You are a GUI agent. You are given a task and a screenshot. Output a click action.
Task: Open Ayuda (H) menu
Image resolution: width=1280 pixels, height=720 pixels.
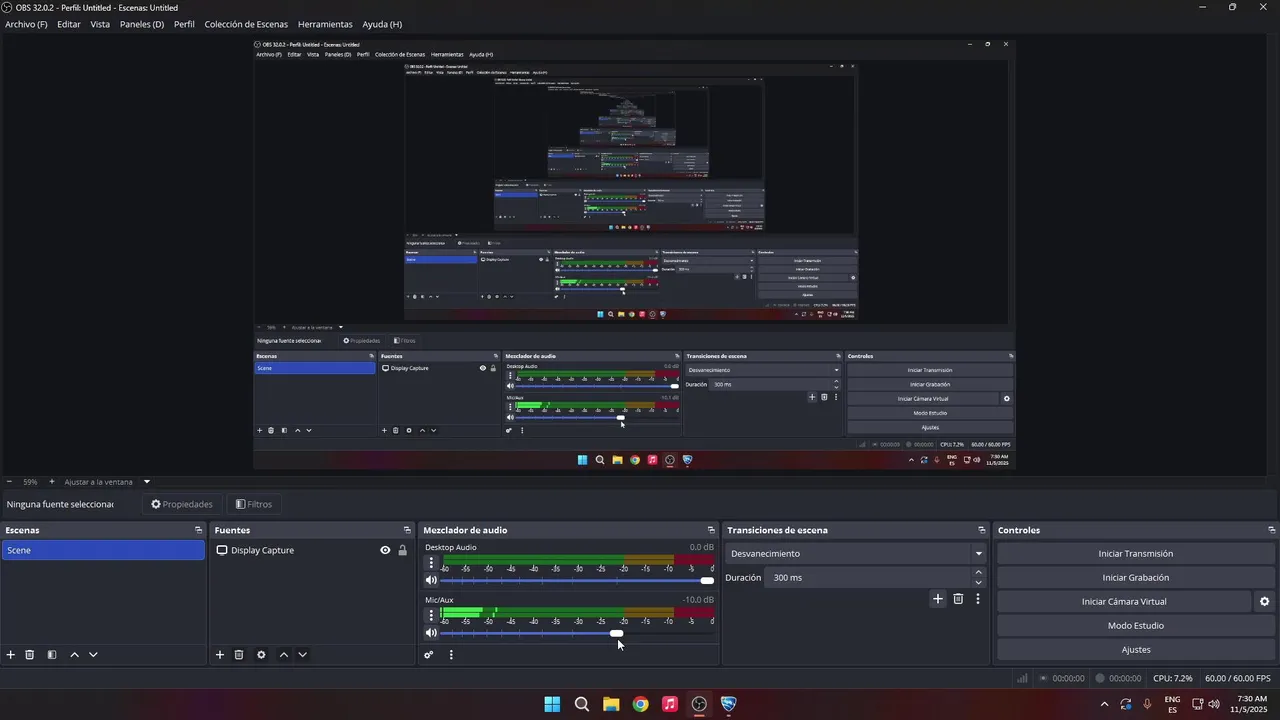click(382, 24)
